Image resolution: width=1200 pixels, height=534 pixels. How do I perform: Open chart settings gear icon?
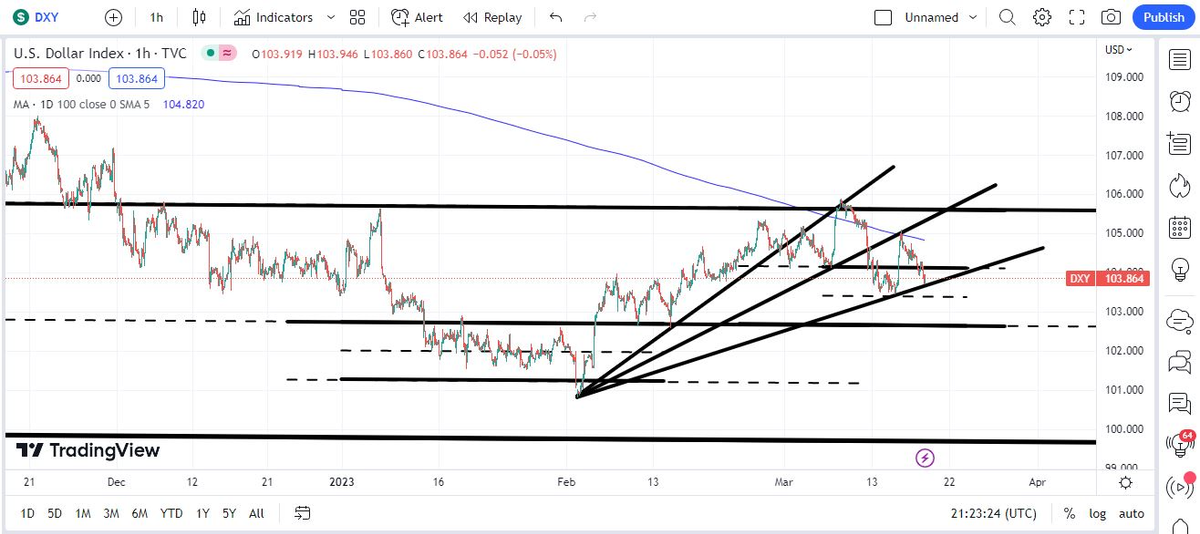1042,17
